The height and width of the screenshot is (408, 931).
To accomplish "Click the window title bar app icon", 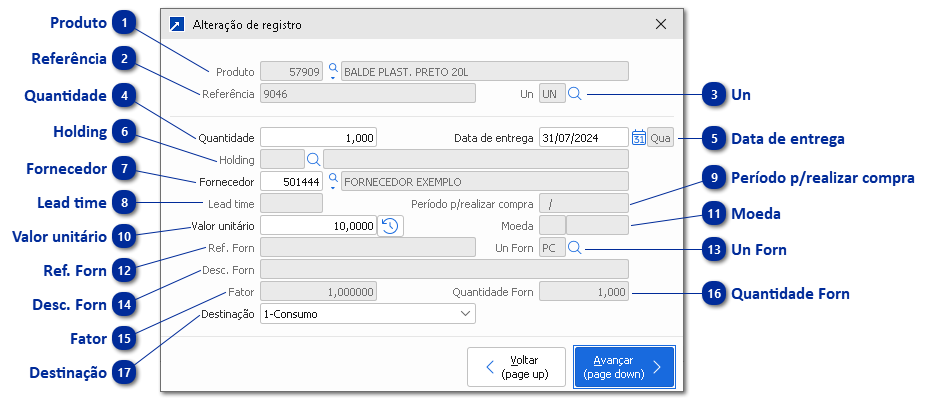I will (177, 24).
